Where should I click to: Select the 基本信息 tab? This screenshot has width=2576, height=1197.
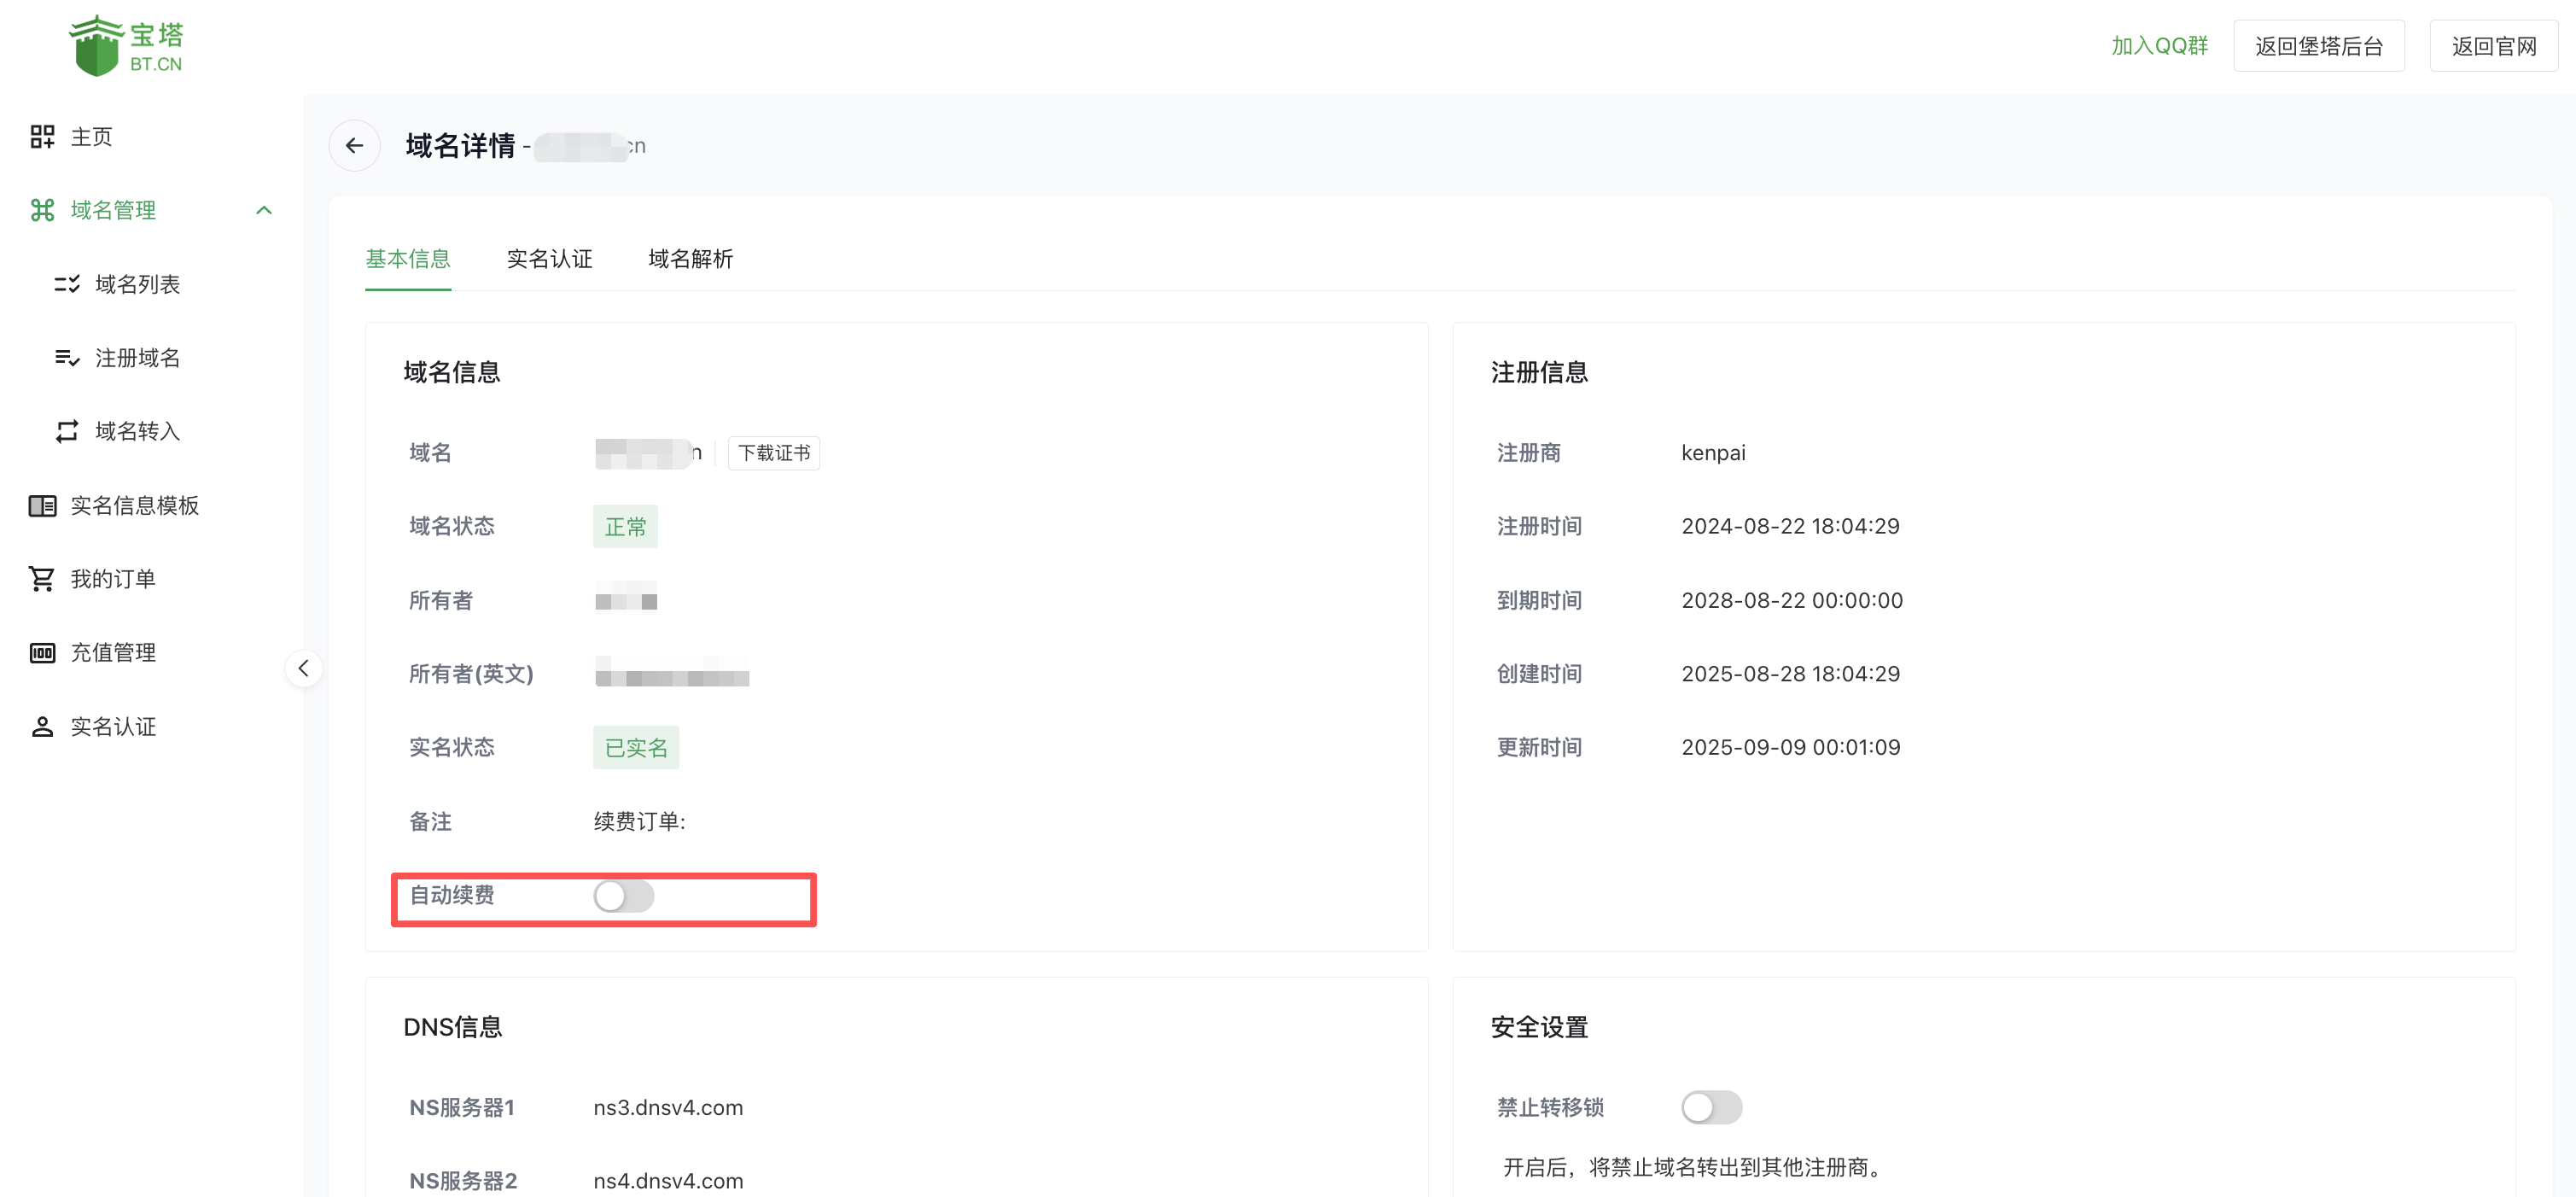coord(408,259)
